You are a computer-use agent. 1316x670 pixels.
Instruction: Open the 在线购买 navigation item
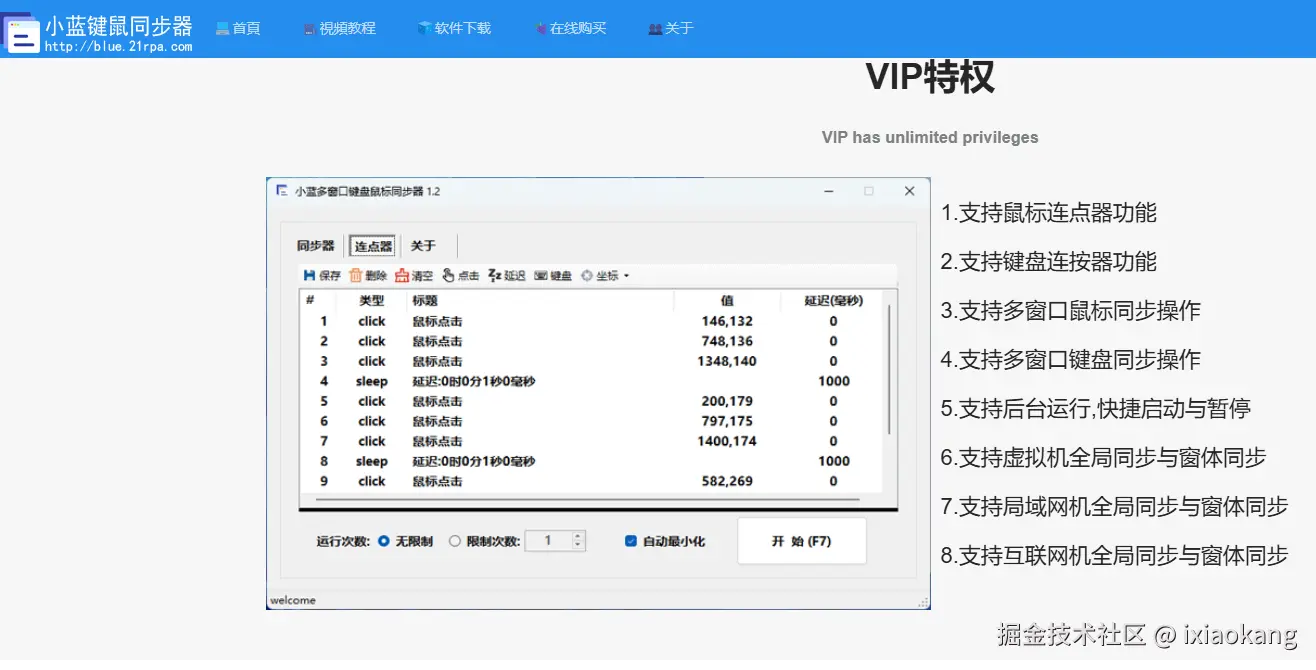[x=571, y=28]
